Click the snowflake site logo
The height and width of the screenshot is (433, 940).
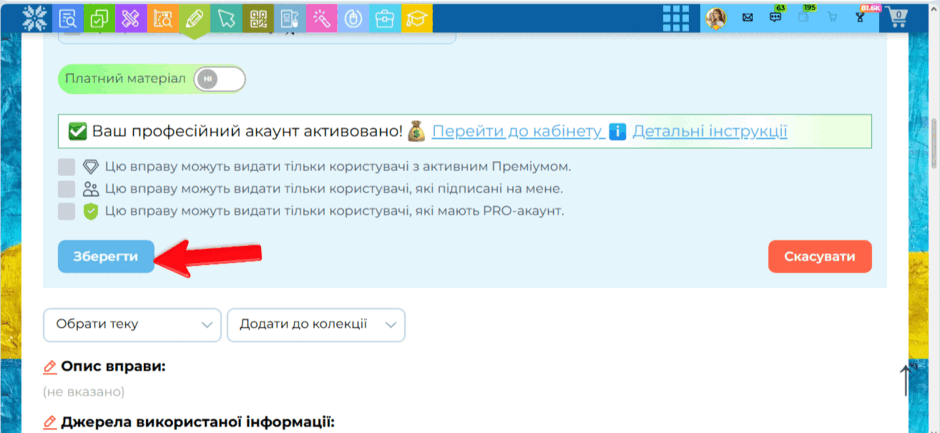point(34,19)
